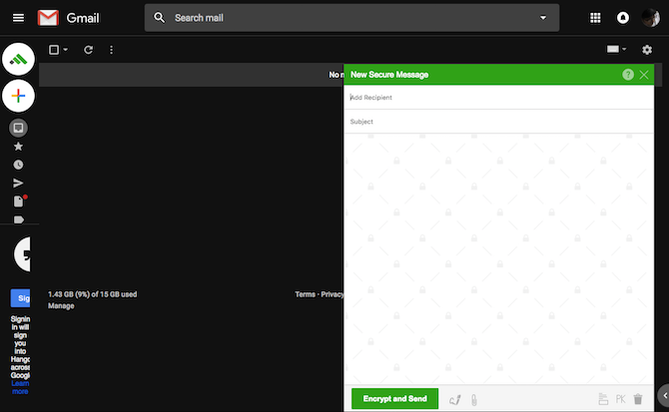Image resolution: width=669 pixels, height=412 pixels.
Task: Click the Virtru secure compose button
Action: (18, 59)
